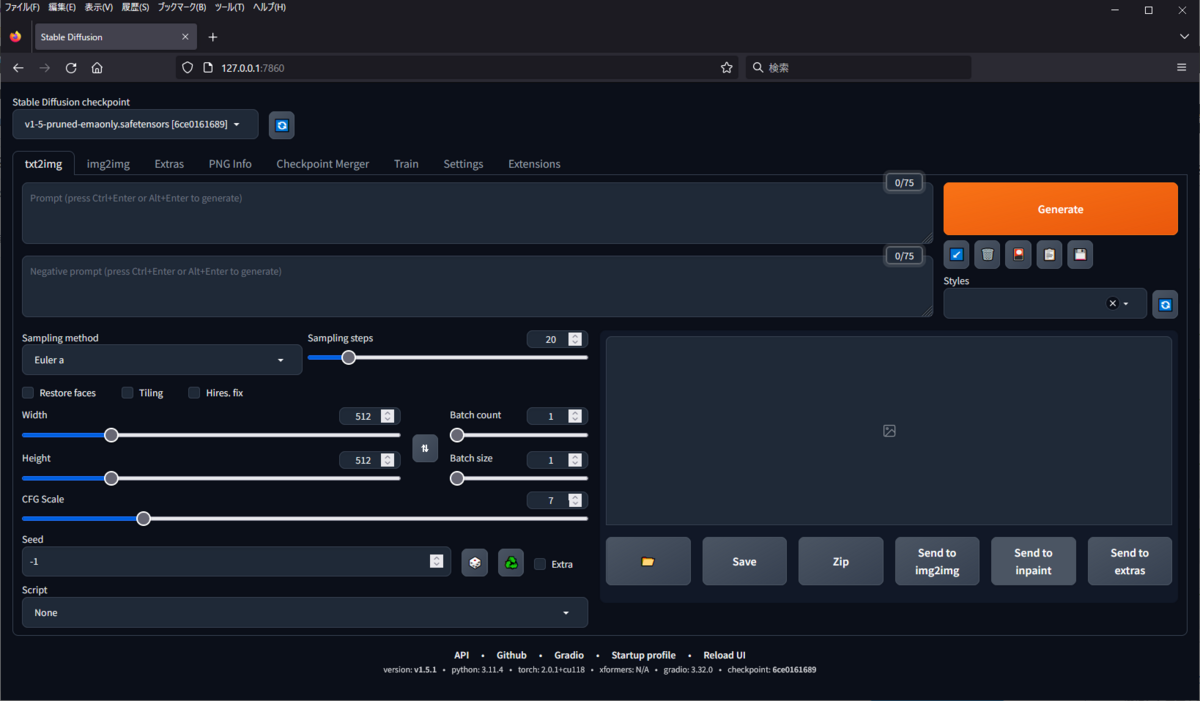
Task: Open the ファイル(F) menu
Action: point(22,7)
